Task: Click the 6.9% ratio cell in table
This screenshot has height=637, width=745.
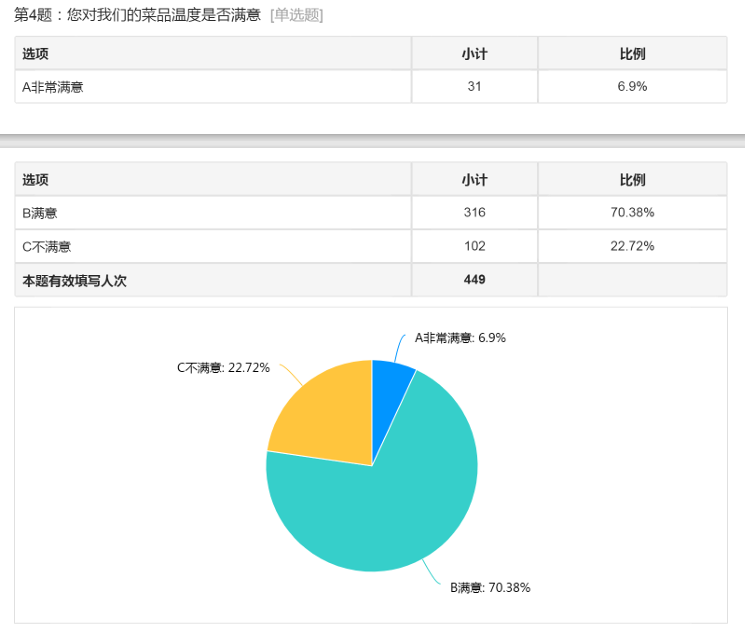Action: 632,87
